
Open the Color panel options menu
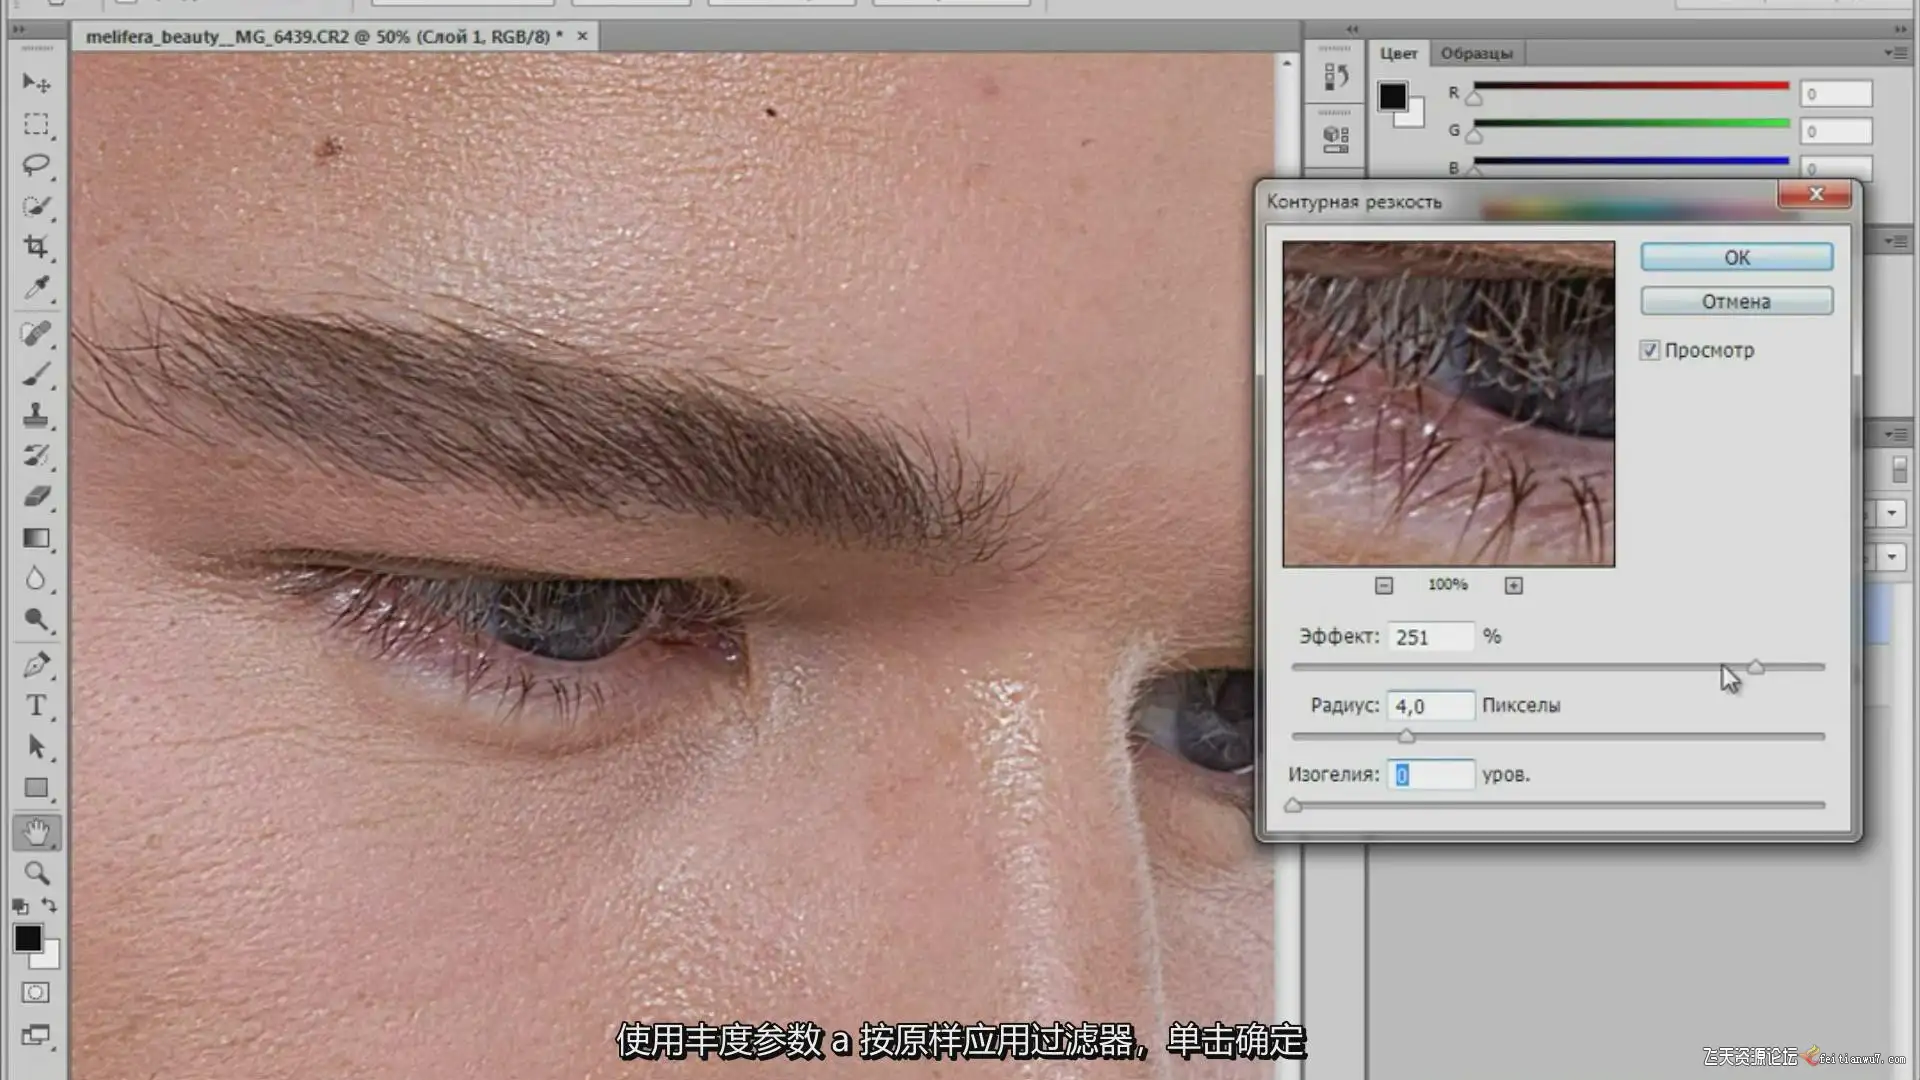(1895, 53)
